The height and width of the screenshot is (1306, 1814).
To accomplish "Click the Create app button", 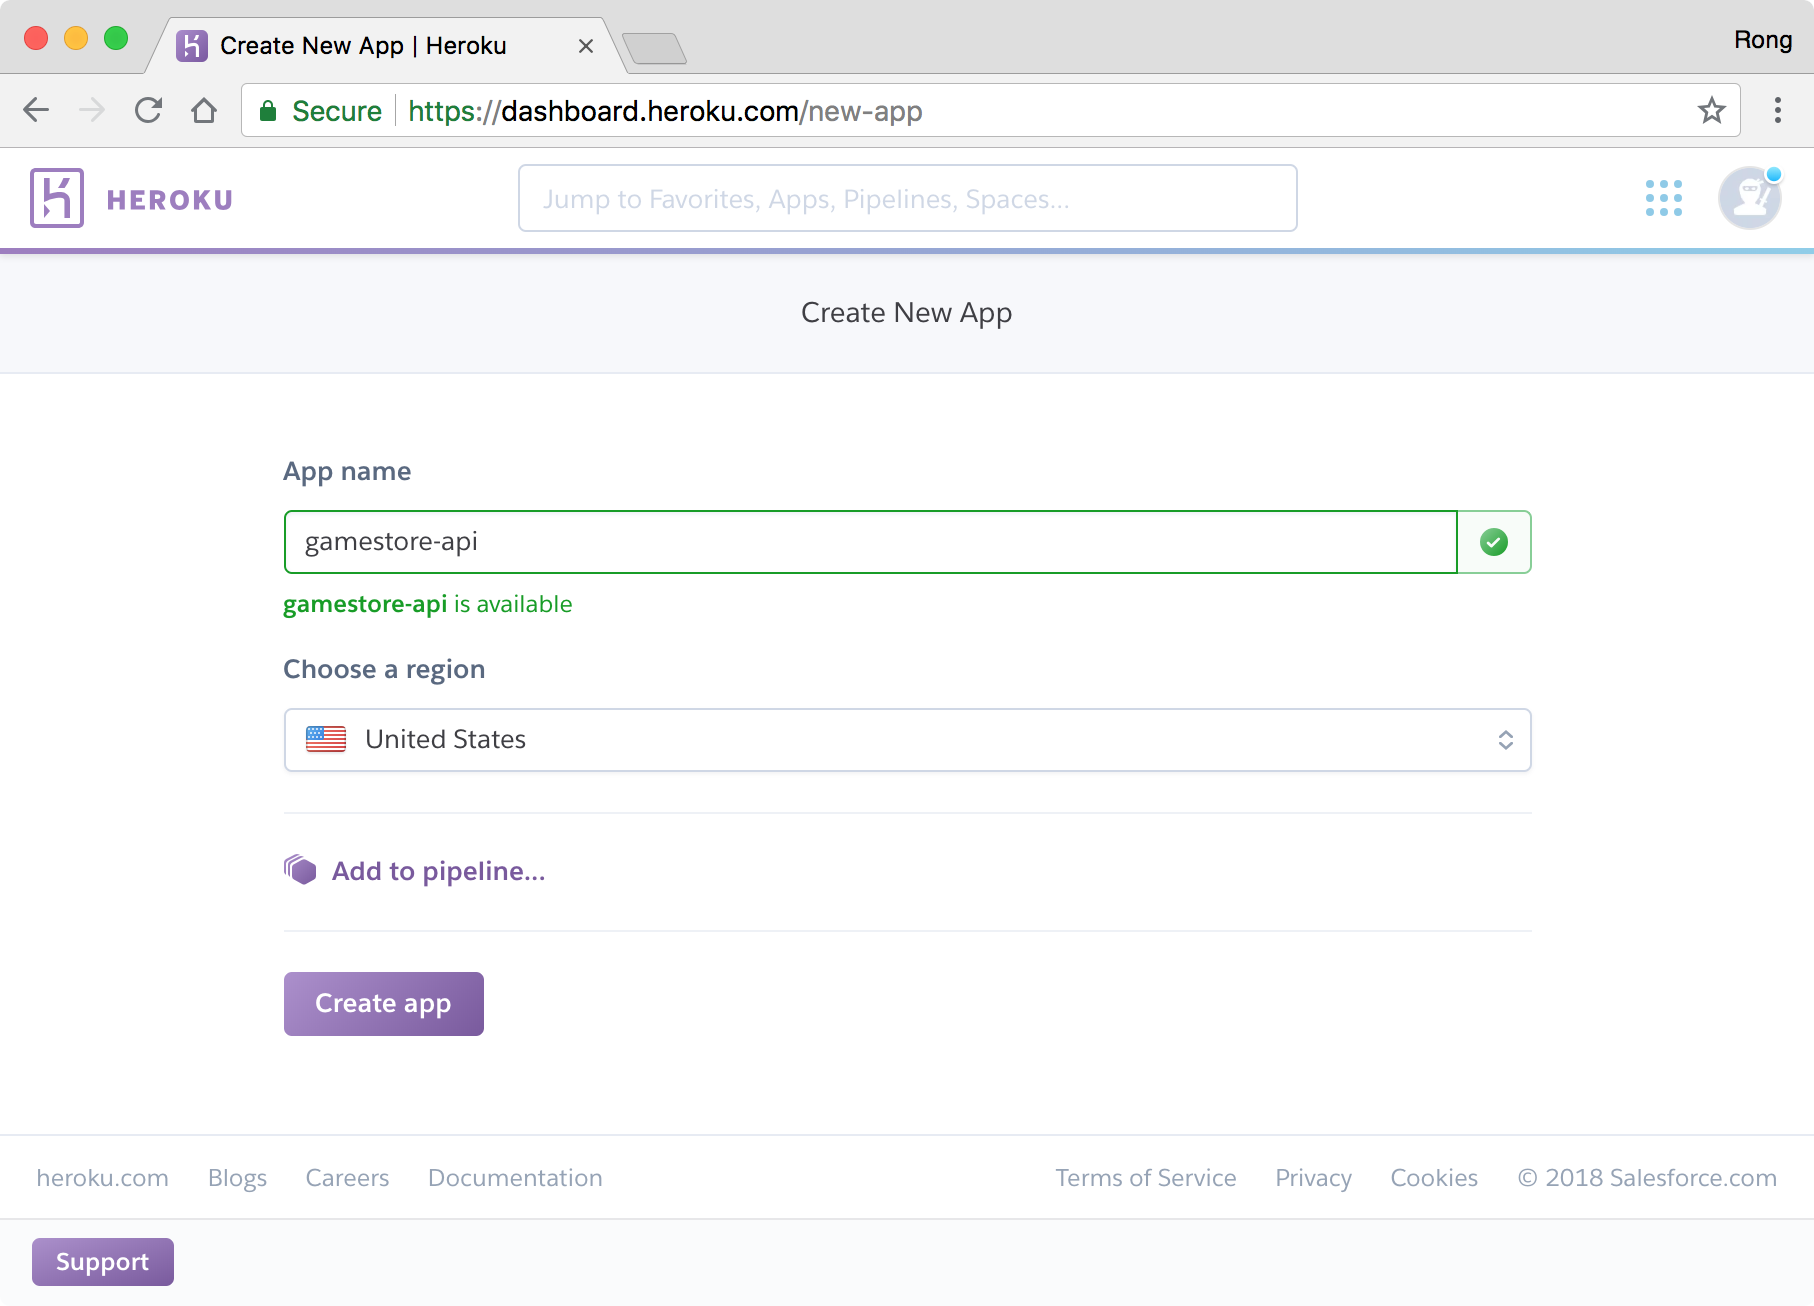I will pyautogui.click(x=384, y=1004).
